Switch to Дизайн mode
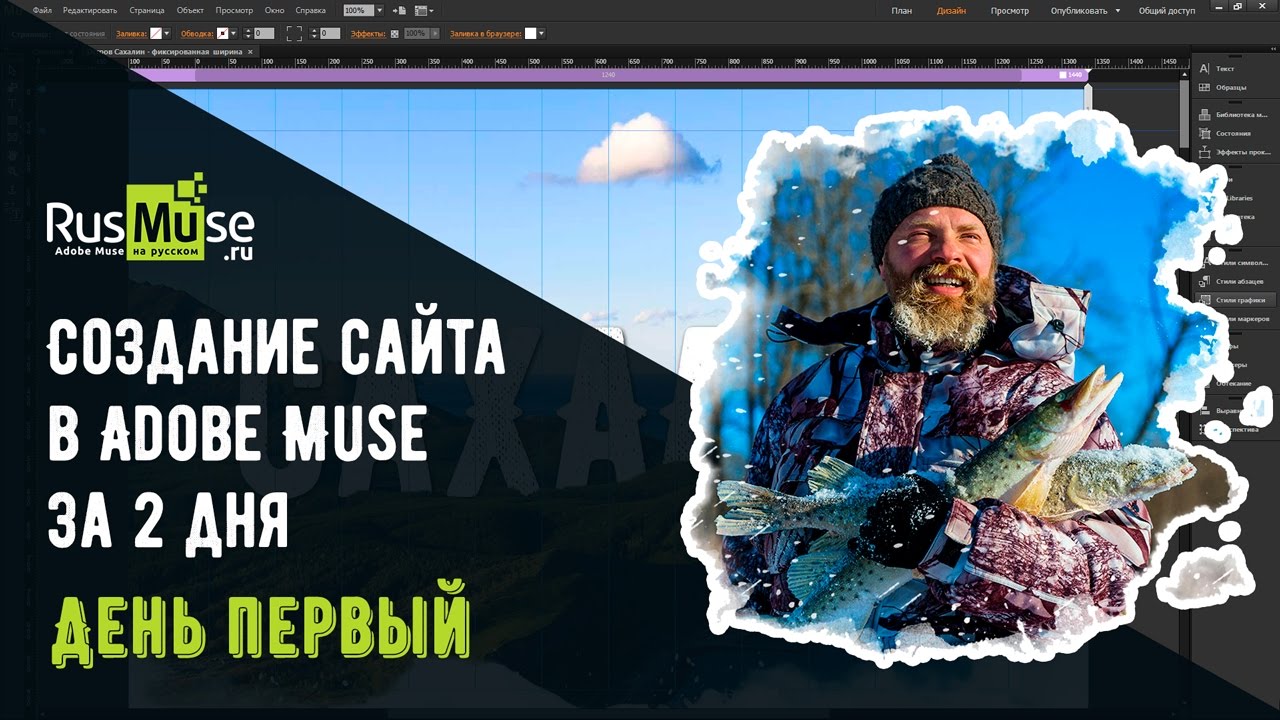 pos(951,10)
